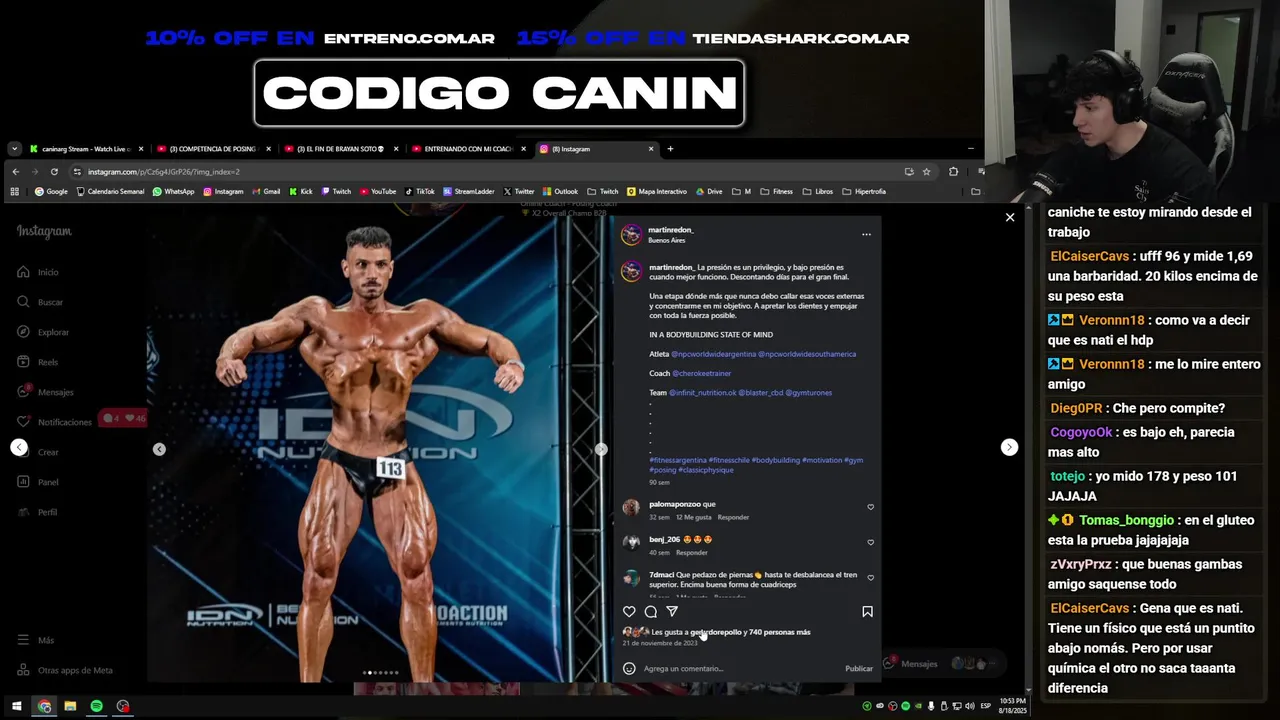This screenshot has width=1280, height=720.
Task: Open the emoji picker for comments
Action: click(629, 668)
